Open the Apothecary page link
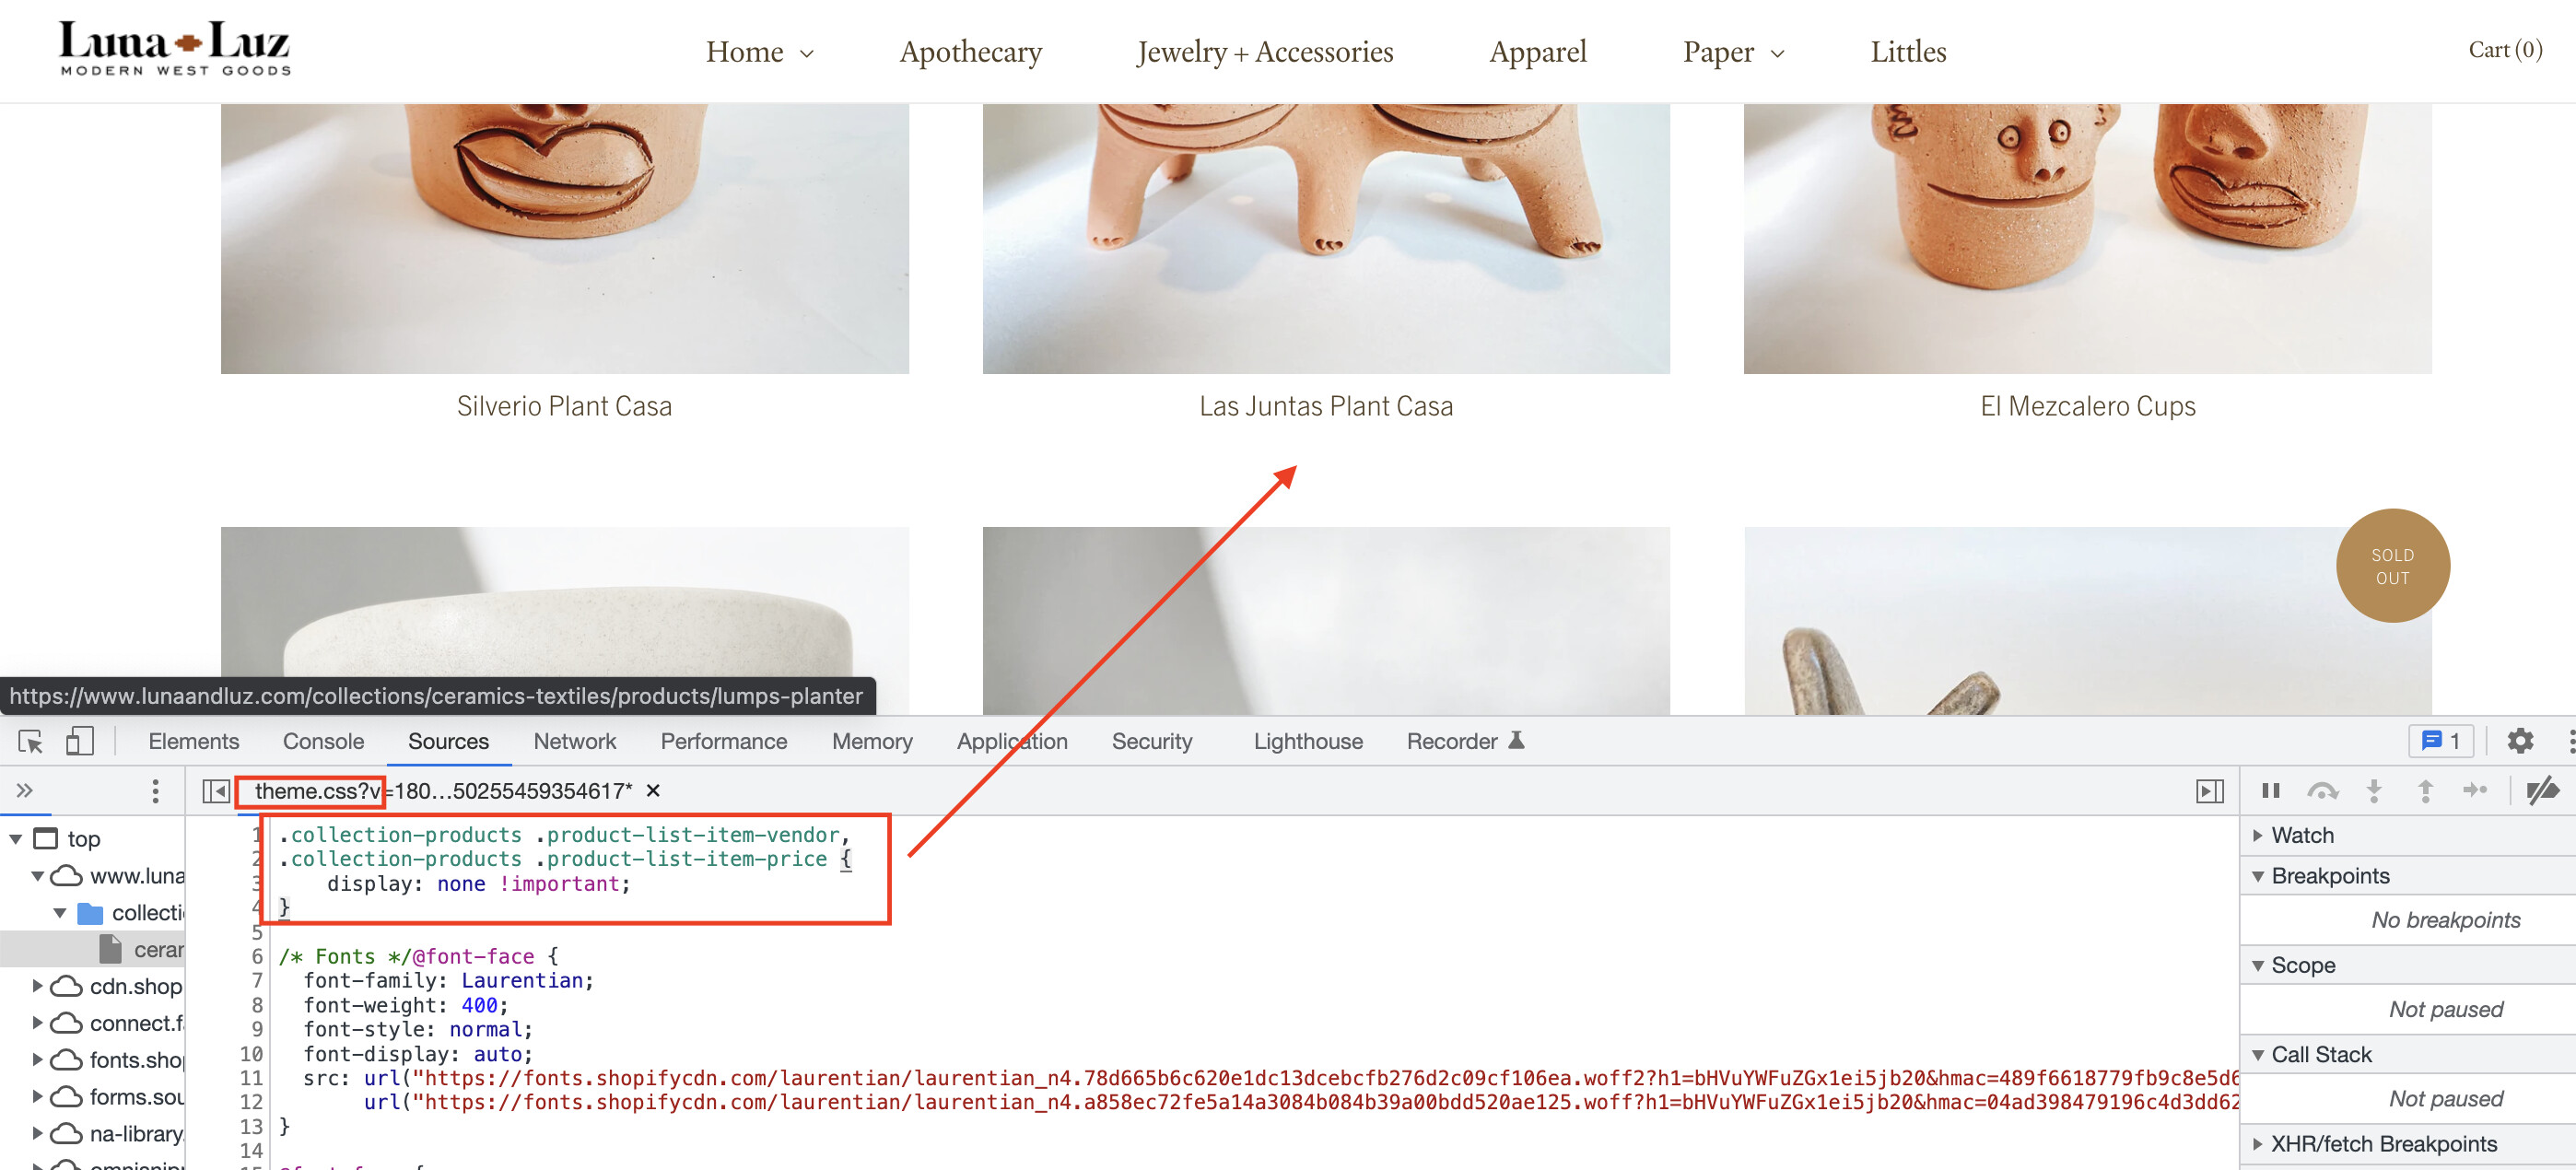This screenshot has height=1170, width=2576. coord(970,52)
